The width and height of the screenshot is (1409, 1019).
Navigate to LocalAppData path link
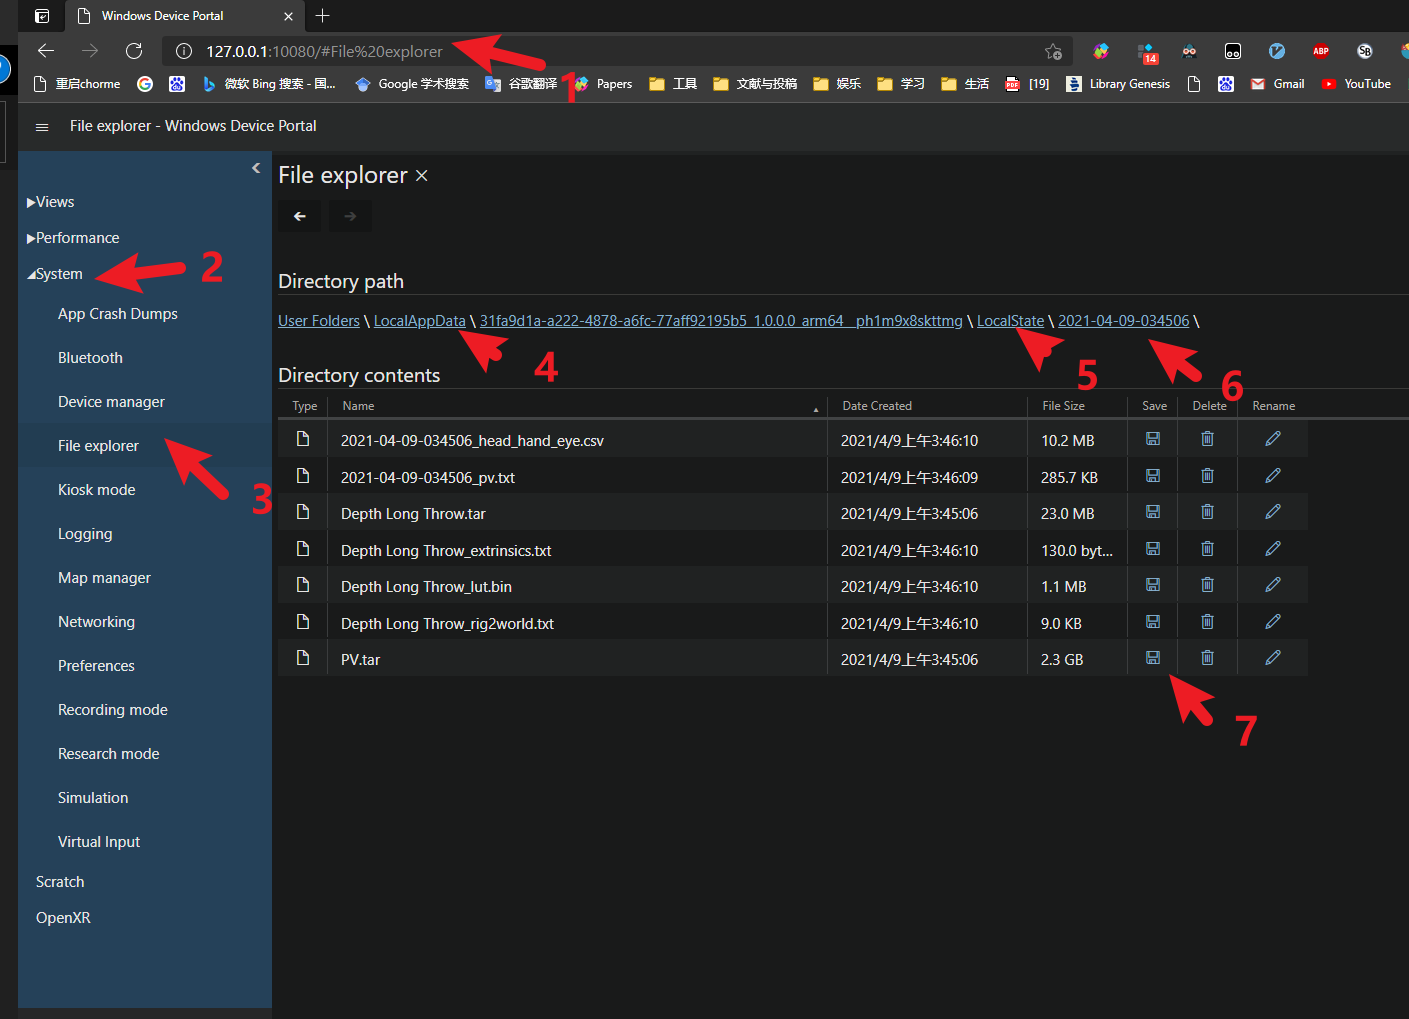point(420,321)
